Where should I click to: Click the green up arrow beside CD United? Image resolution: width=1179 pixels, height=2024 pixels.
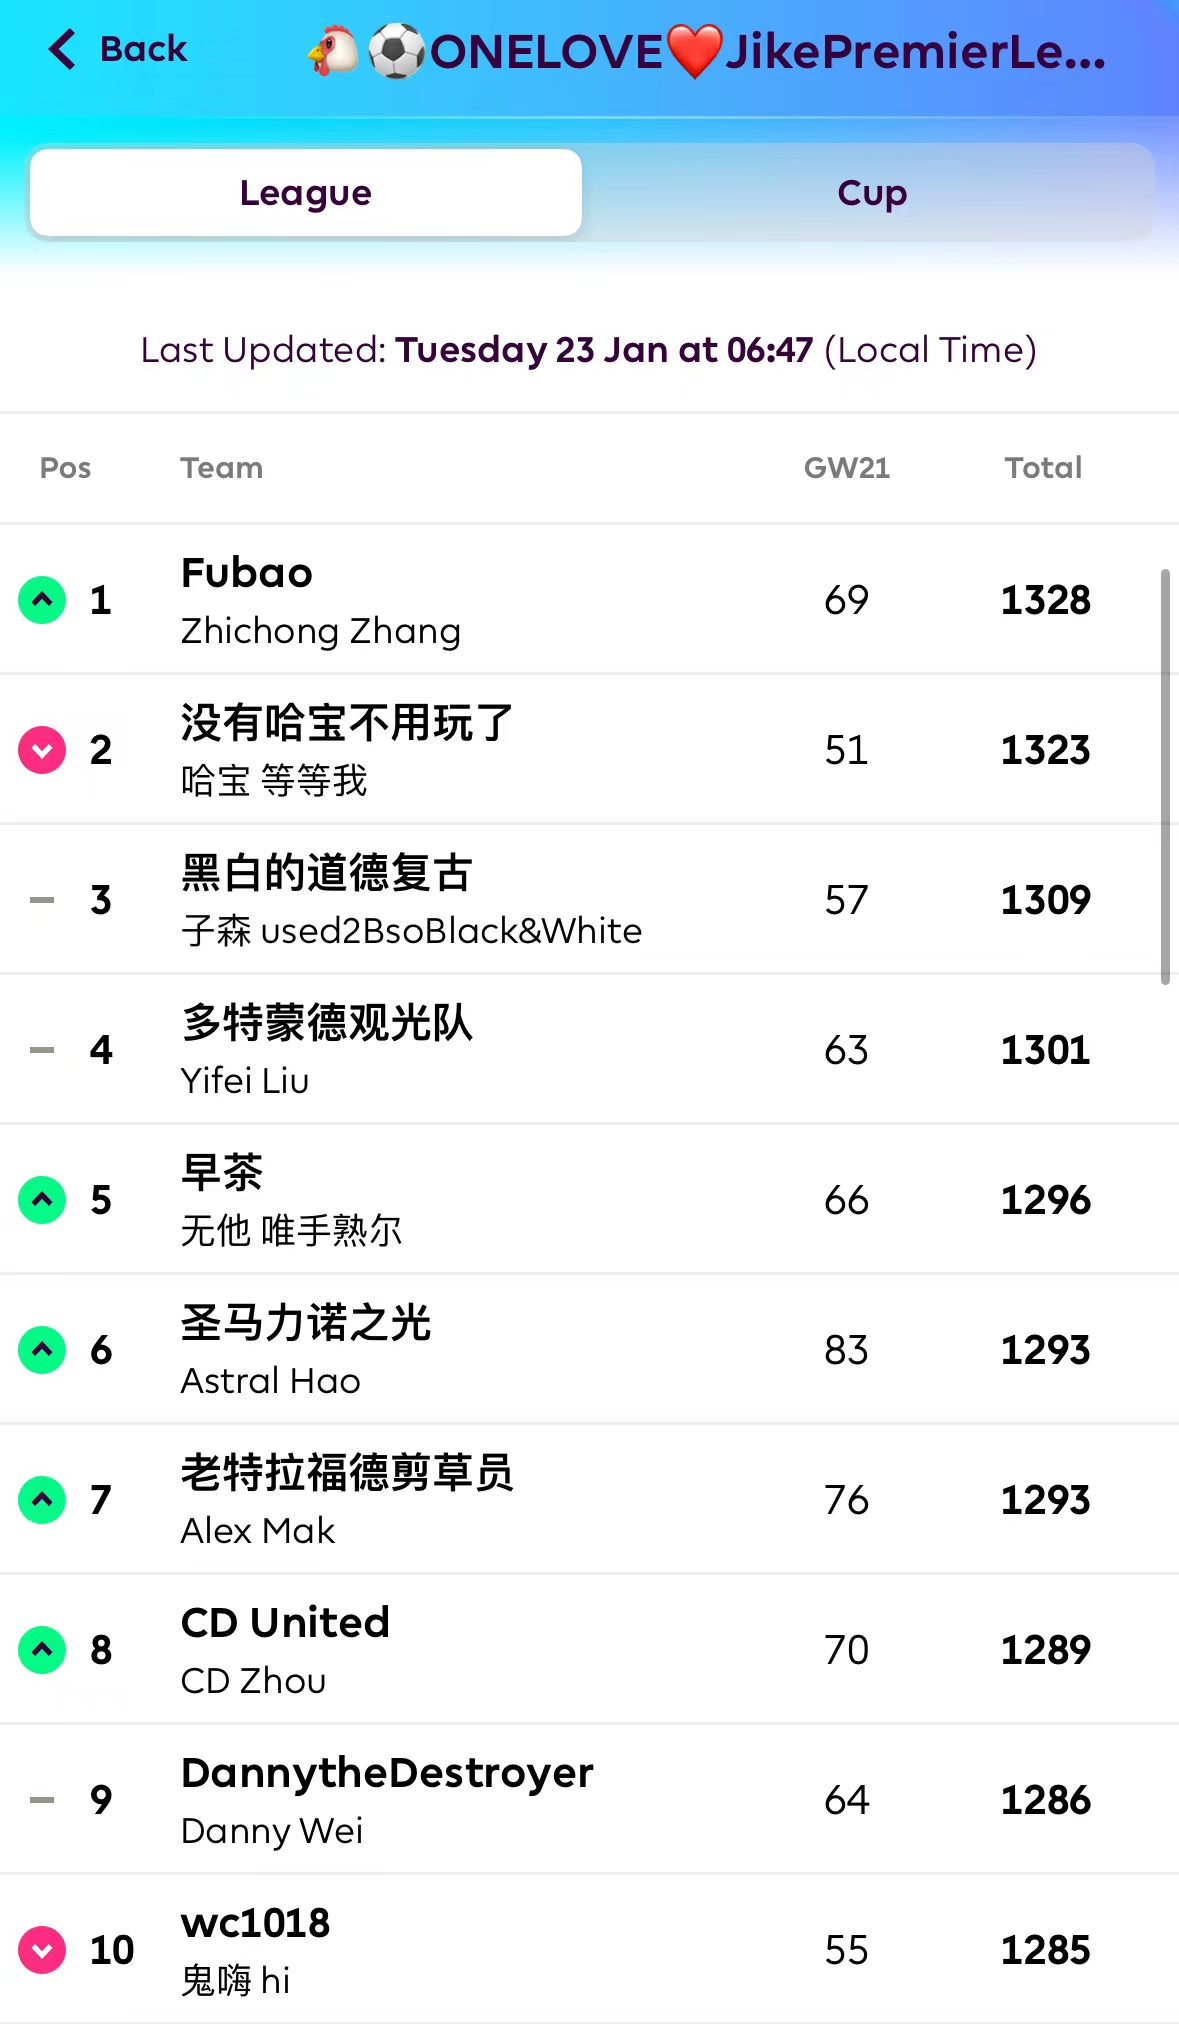42,1650
